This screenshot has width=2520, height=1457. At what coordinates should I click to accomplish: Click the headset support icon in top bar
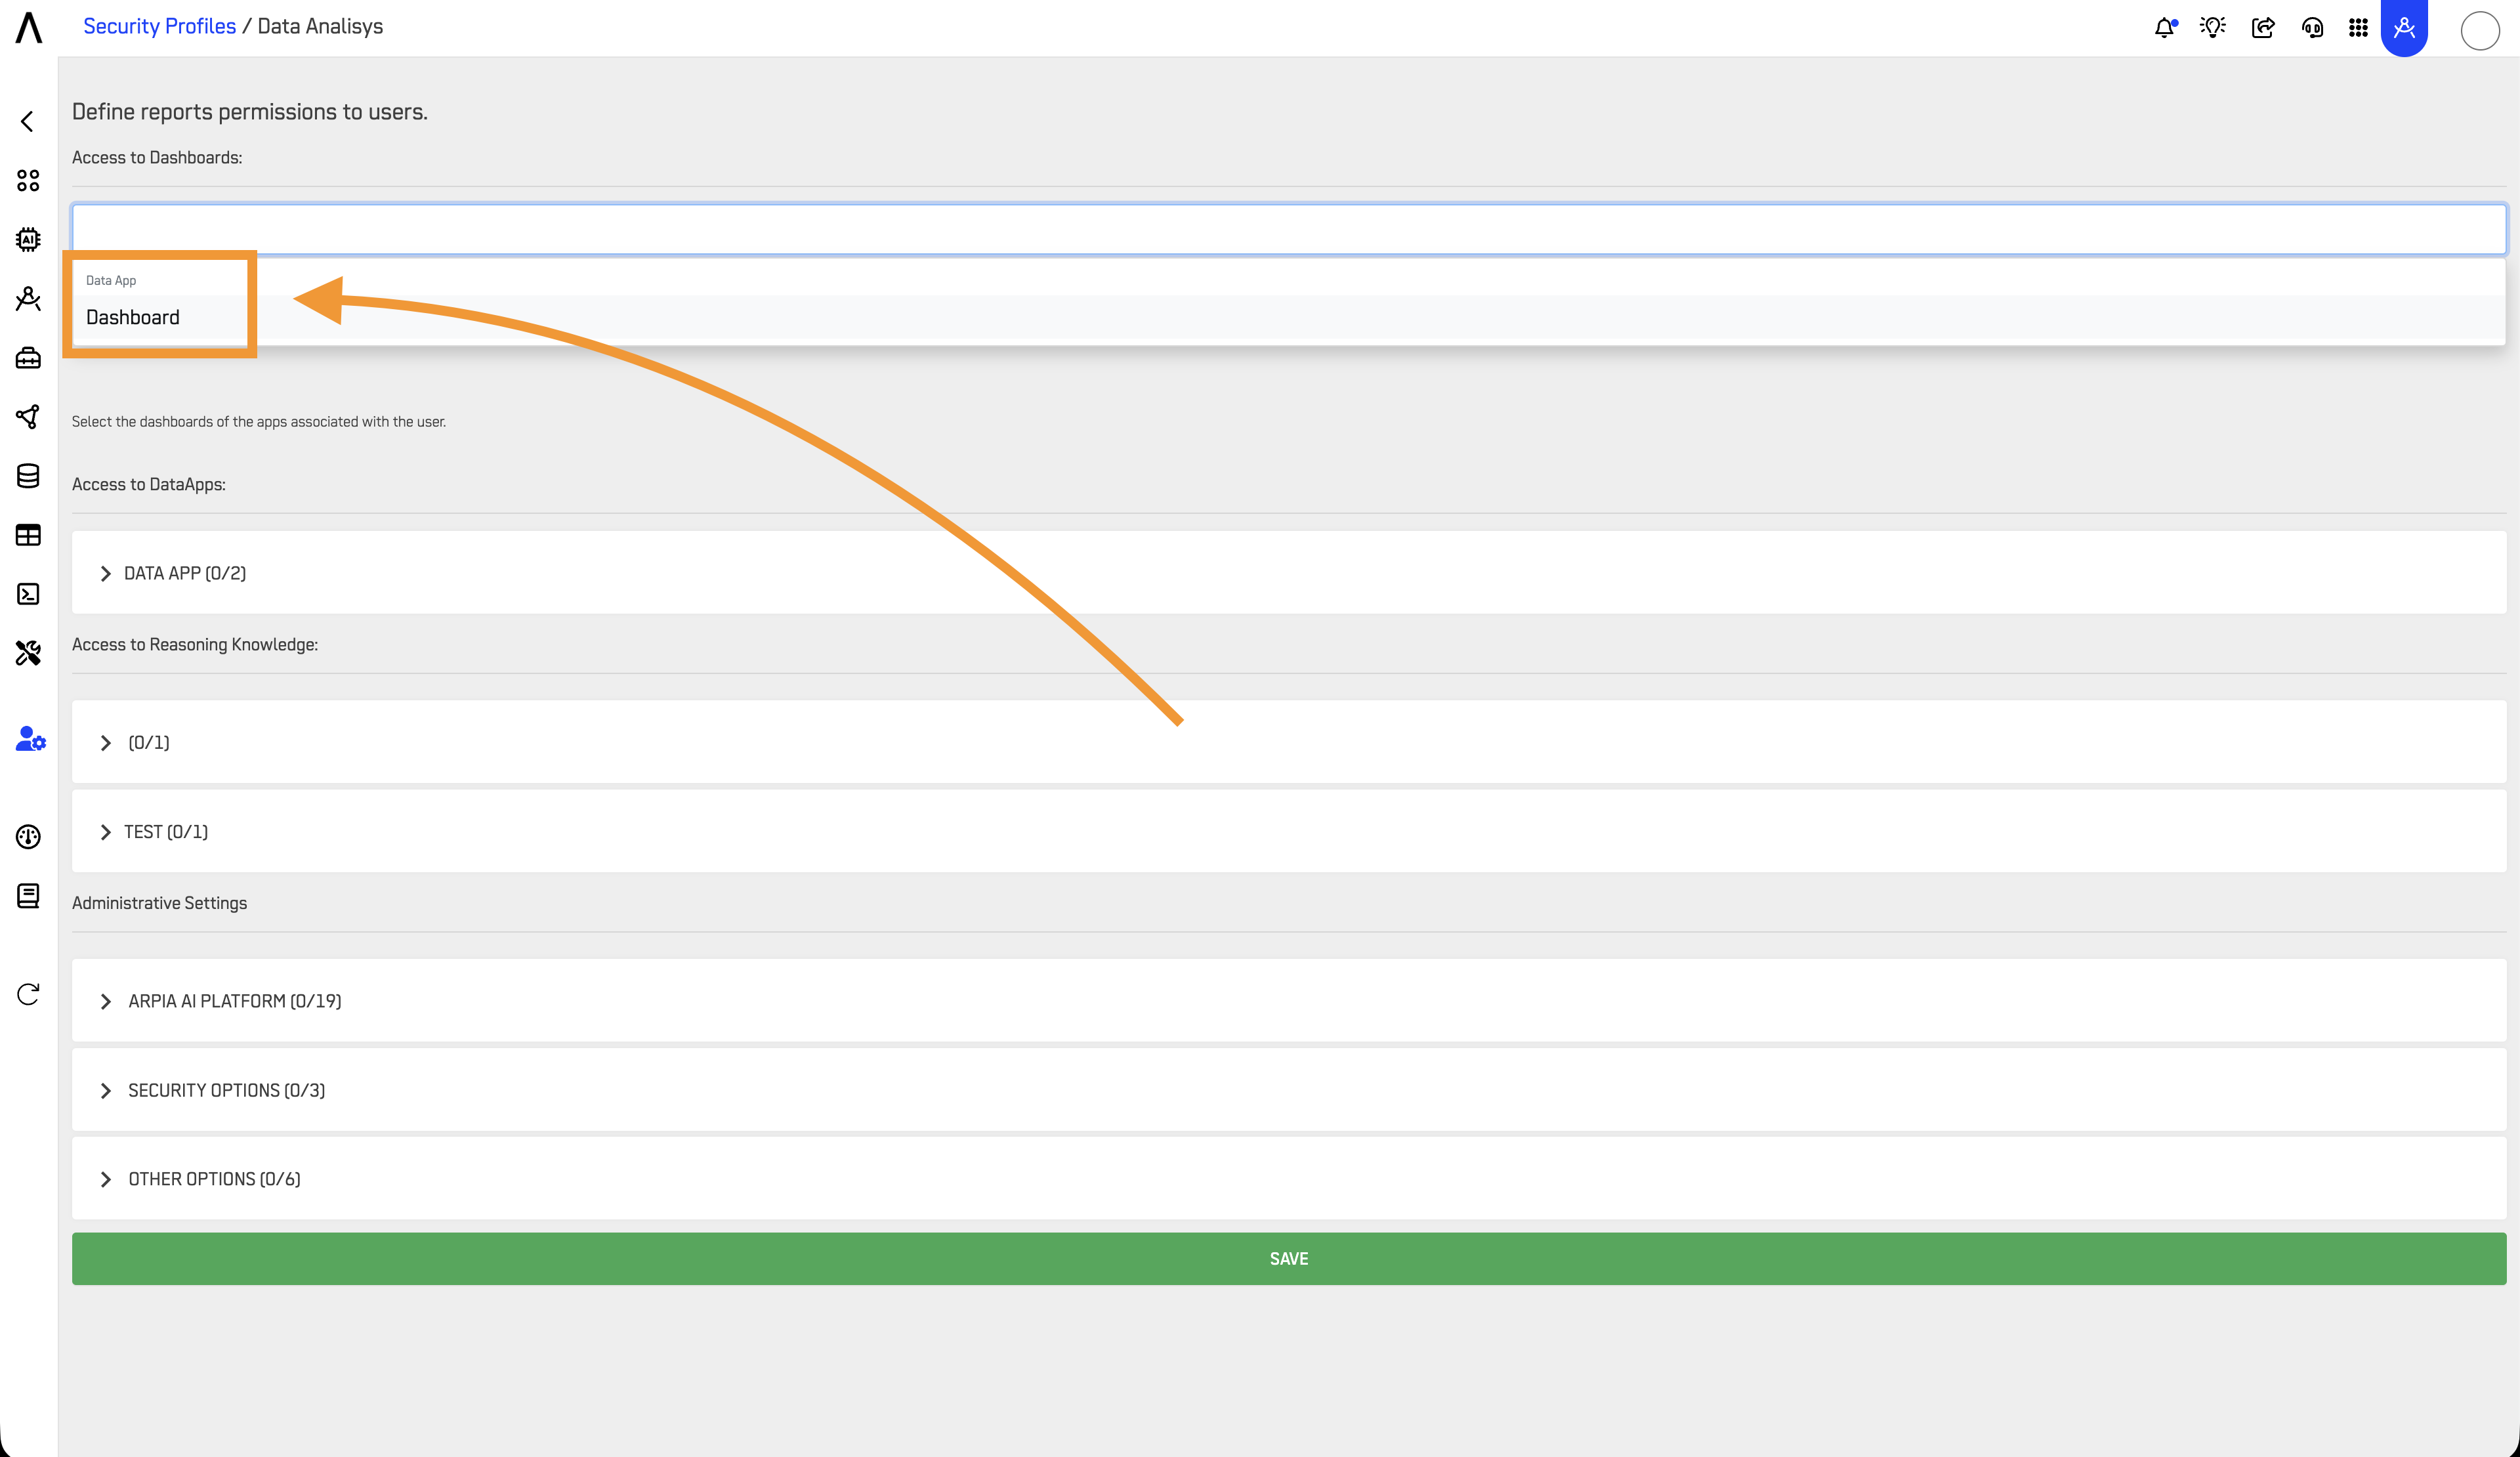click(2312, 27)
